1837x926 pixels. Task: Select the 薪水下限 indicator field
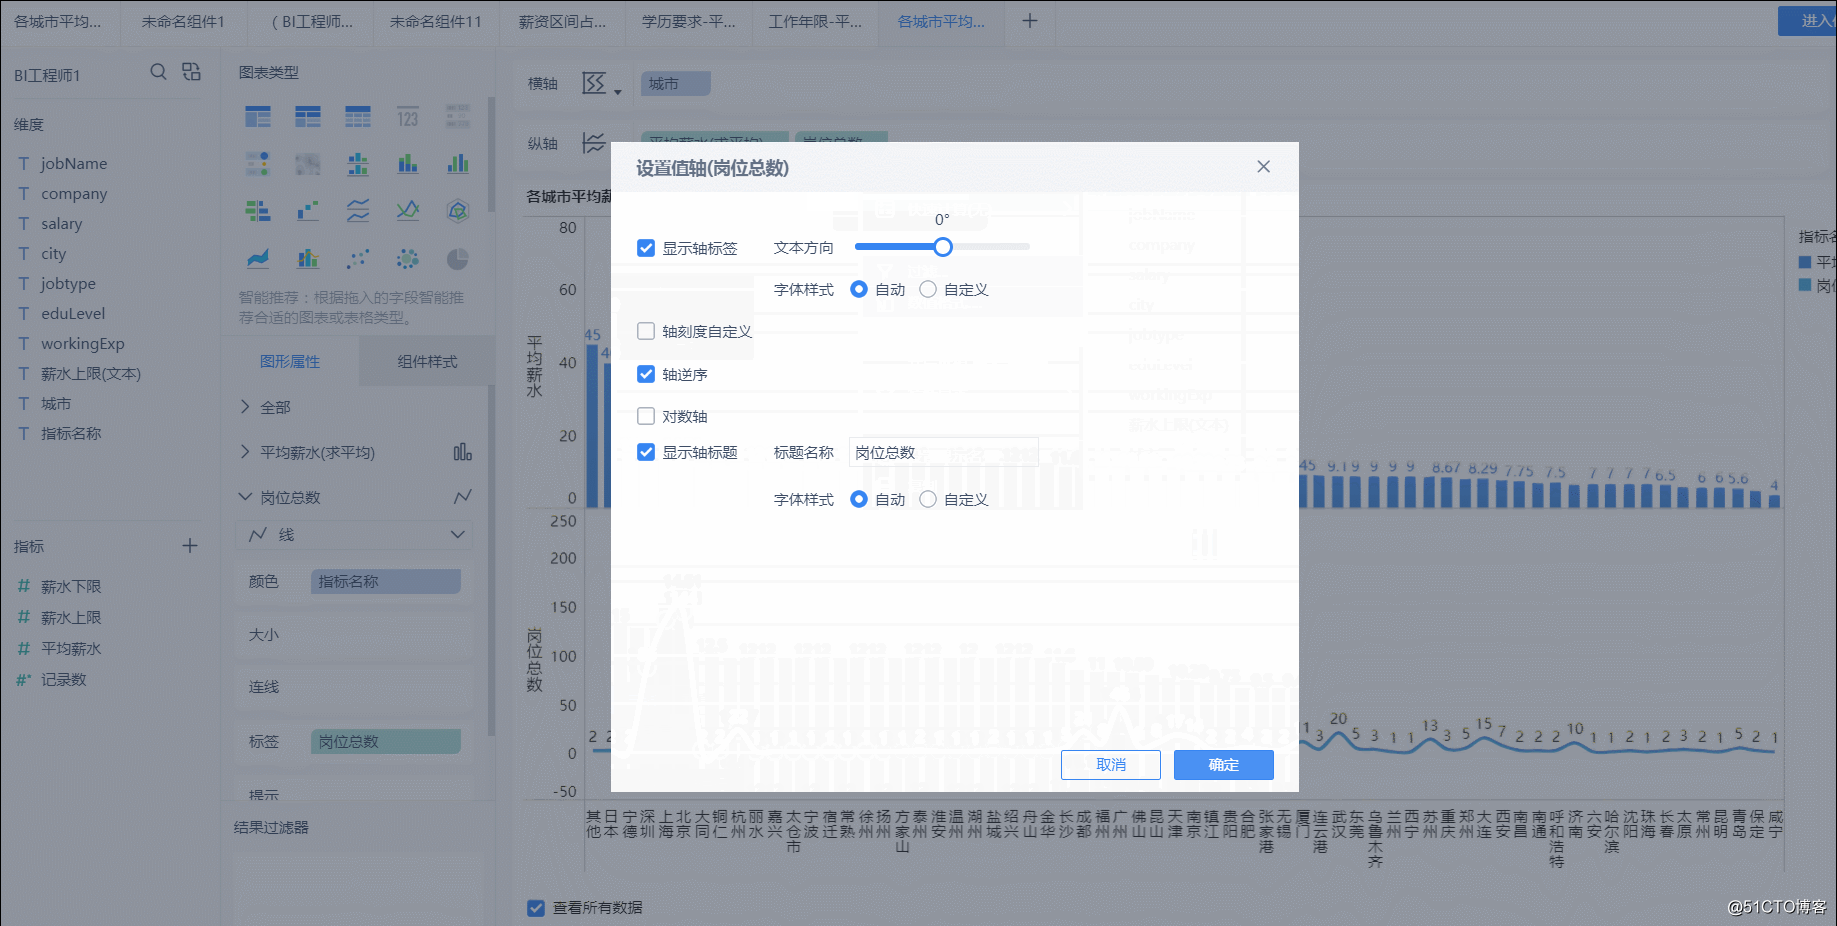[x=71, y=586]
